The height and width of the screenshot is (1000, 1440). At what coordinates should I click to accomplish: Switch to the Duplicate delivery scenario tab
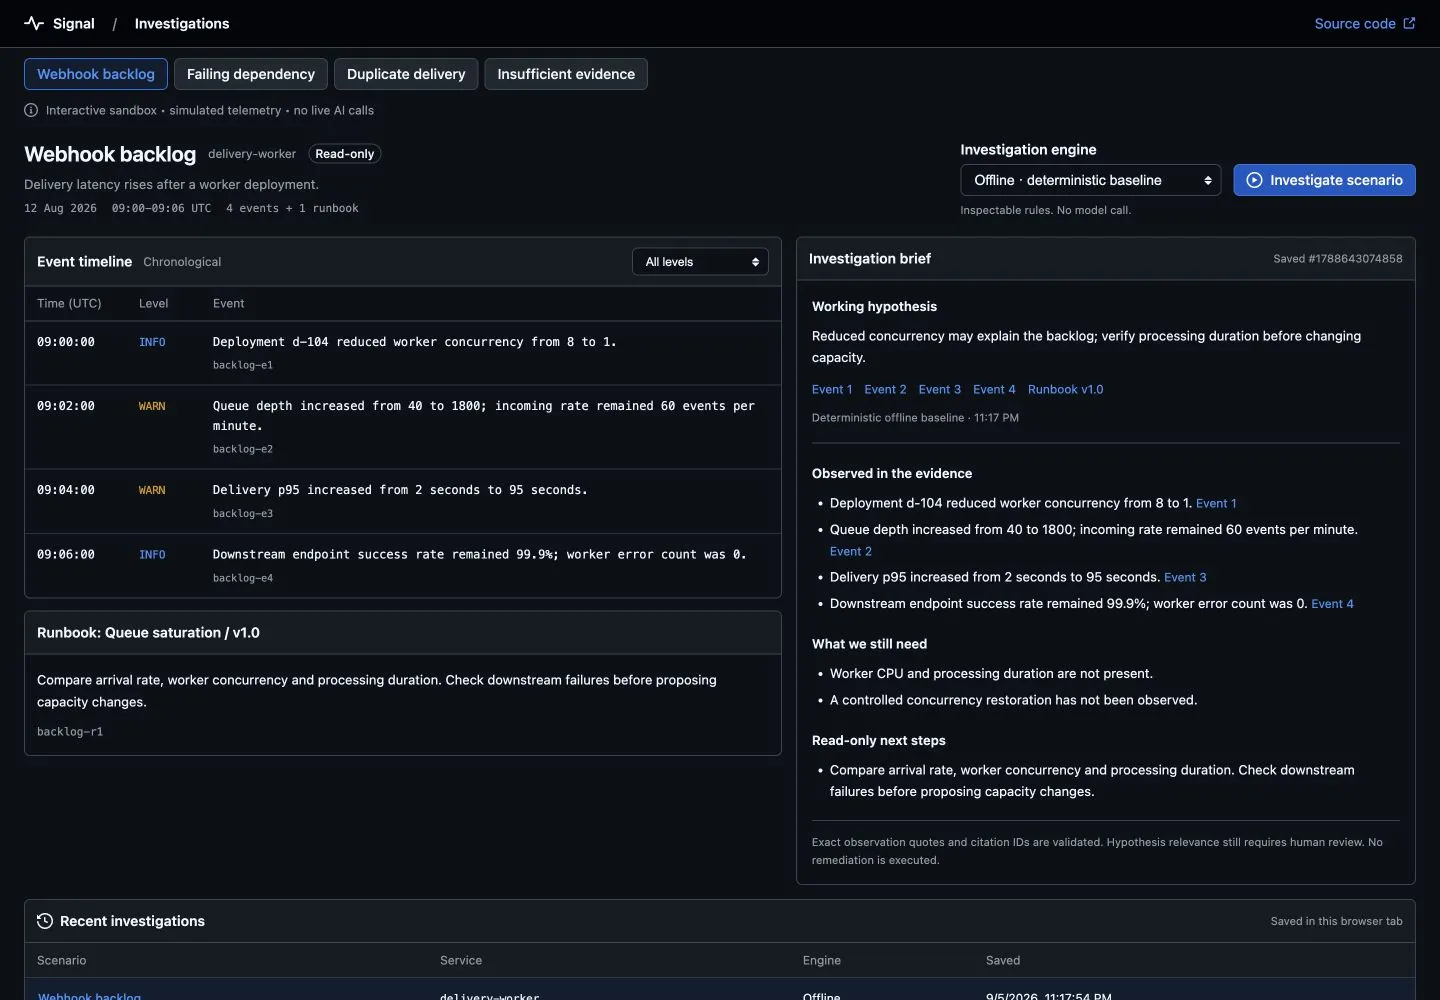[406, 74]
